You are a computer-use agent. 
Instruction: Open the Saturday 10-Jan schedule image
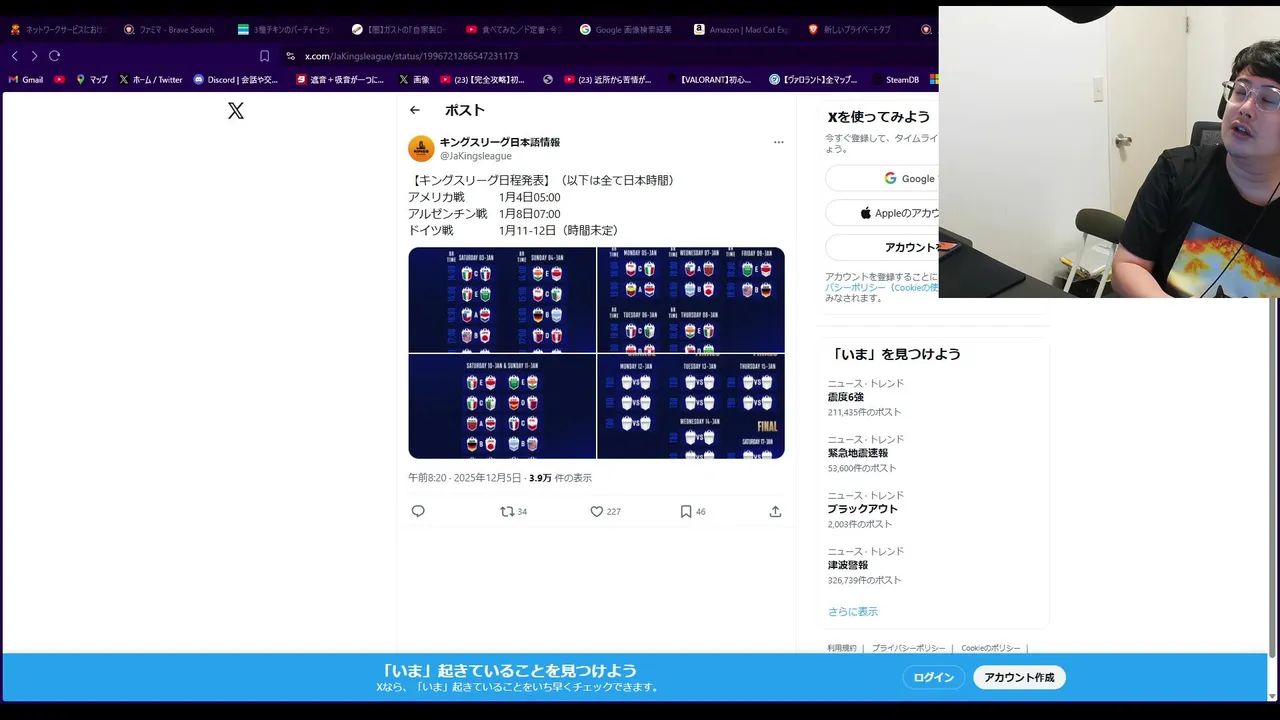click(x=502, y=406)
